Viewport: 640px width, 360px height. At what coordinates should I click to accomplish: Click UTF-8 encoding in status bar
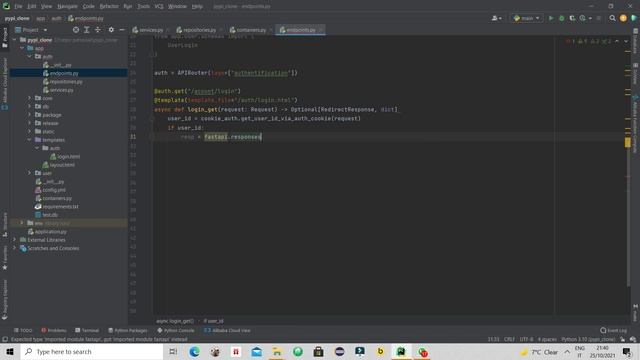[x=526, y=339]
